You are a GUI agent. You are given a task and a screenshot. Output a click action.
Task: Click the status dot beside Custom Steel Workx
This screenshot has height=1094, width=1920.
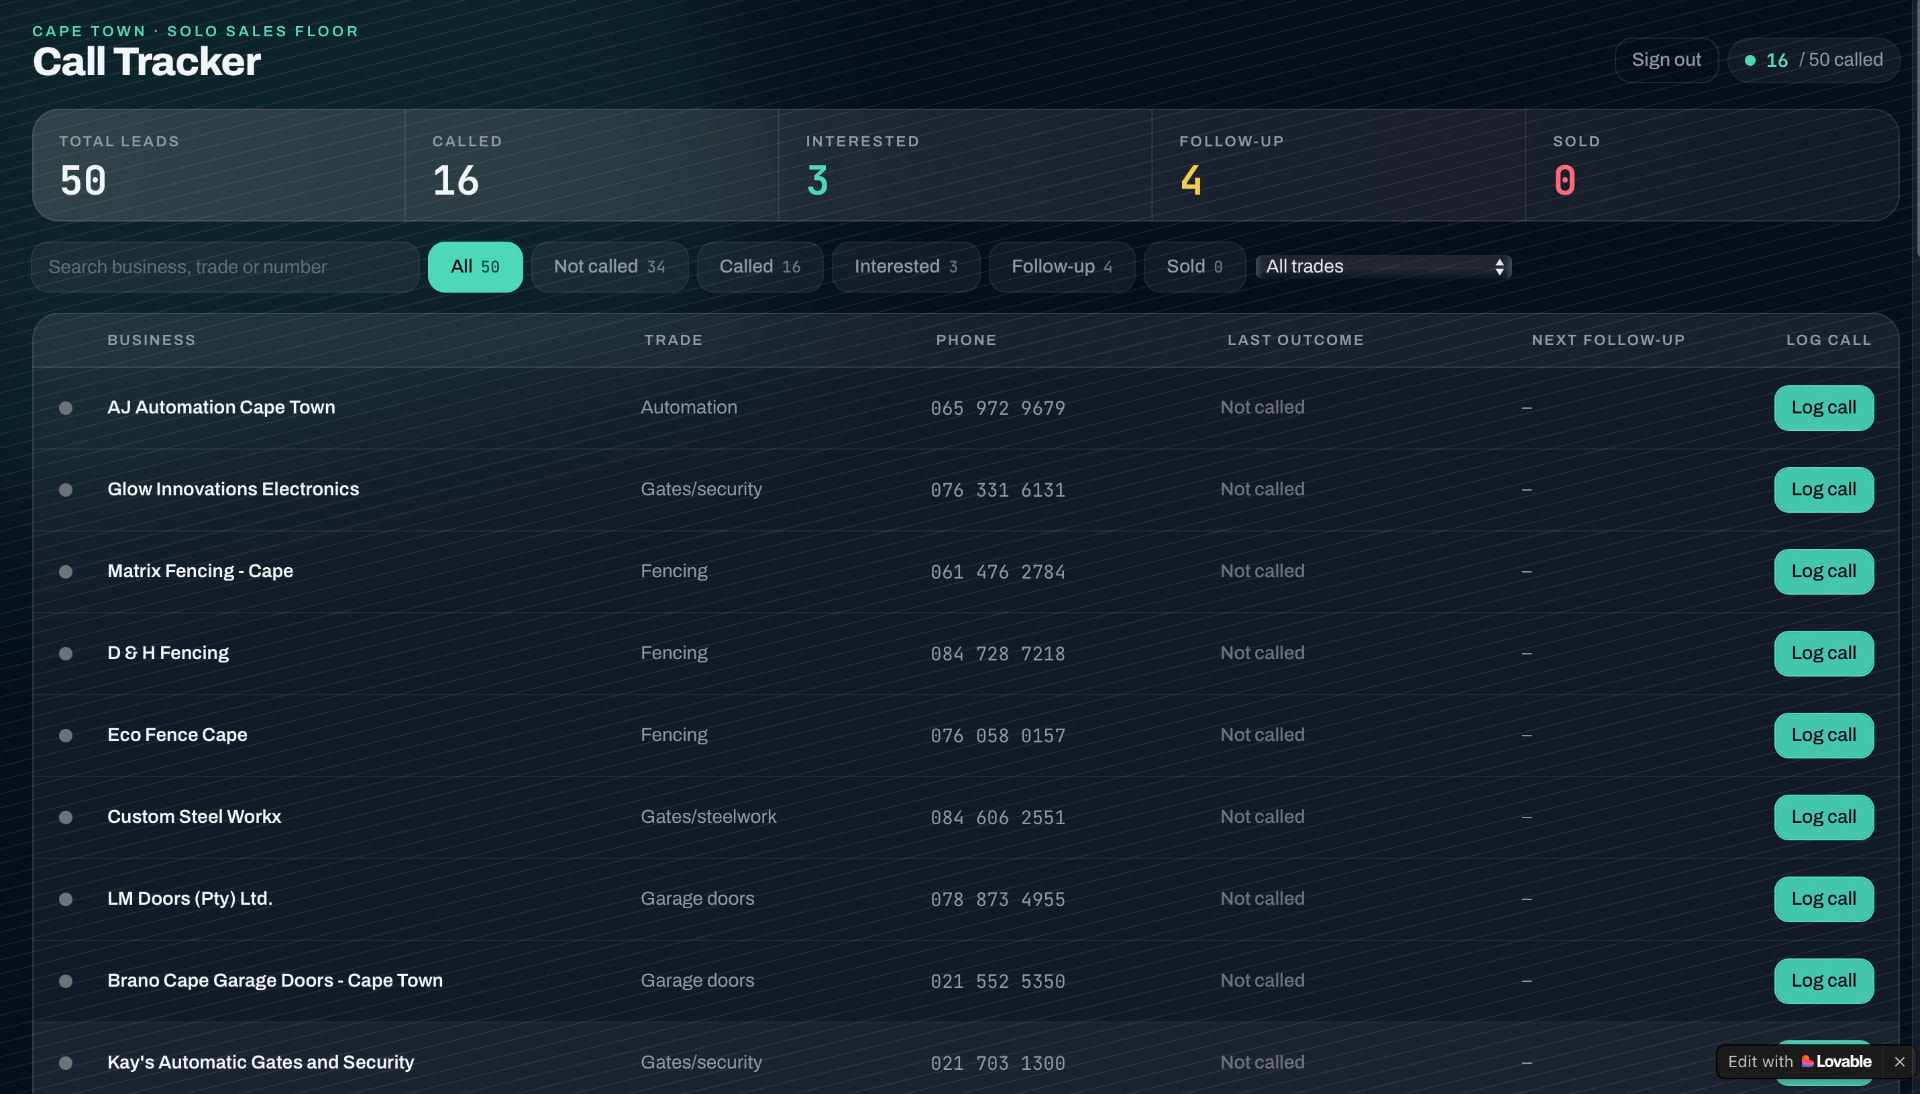[66, 818]
